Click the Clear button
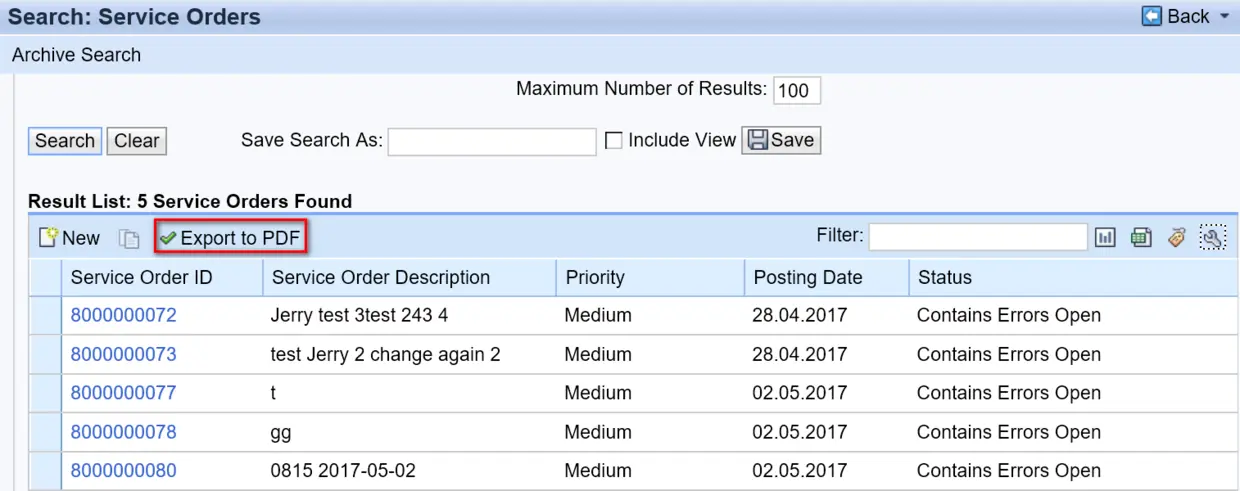This screenshot has height=491, width=1240. (x=136, y=141)
